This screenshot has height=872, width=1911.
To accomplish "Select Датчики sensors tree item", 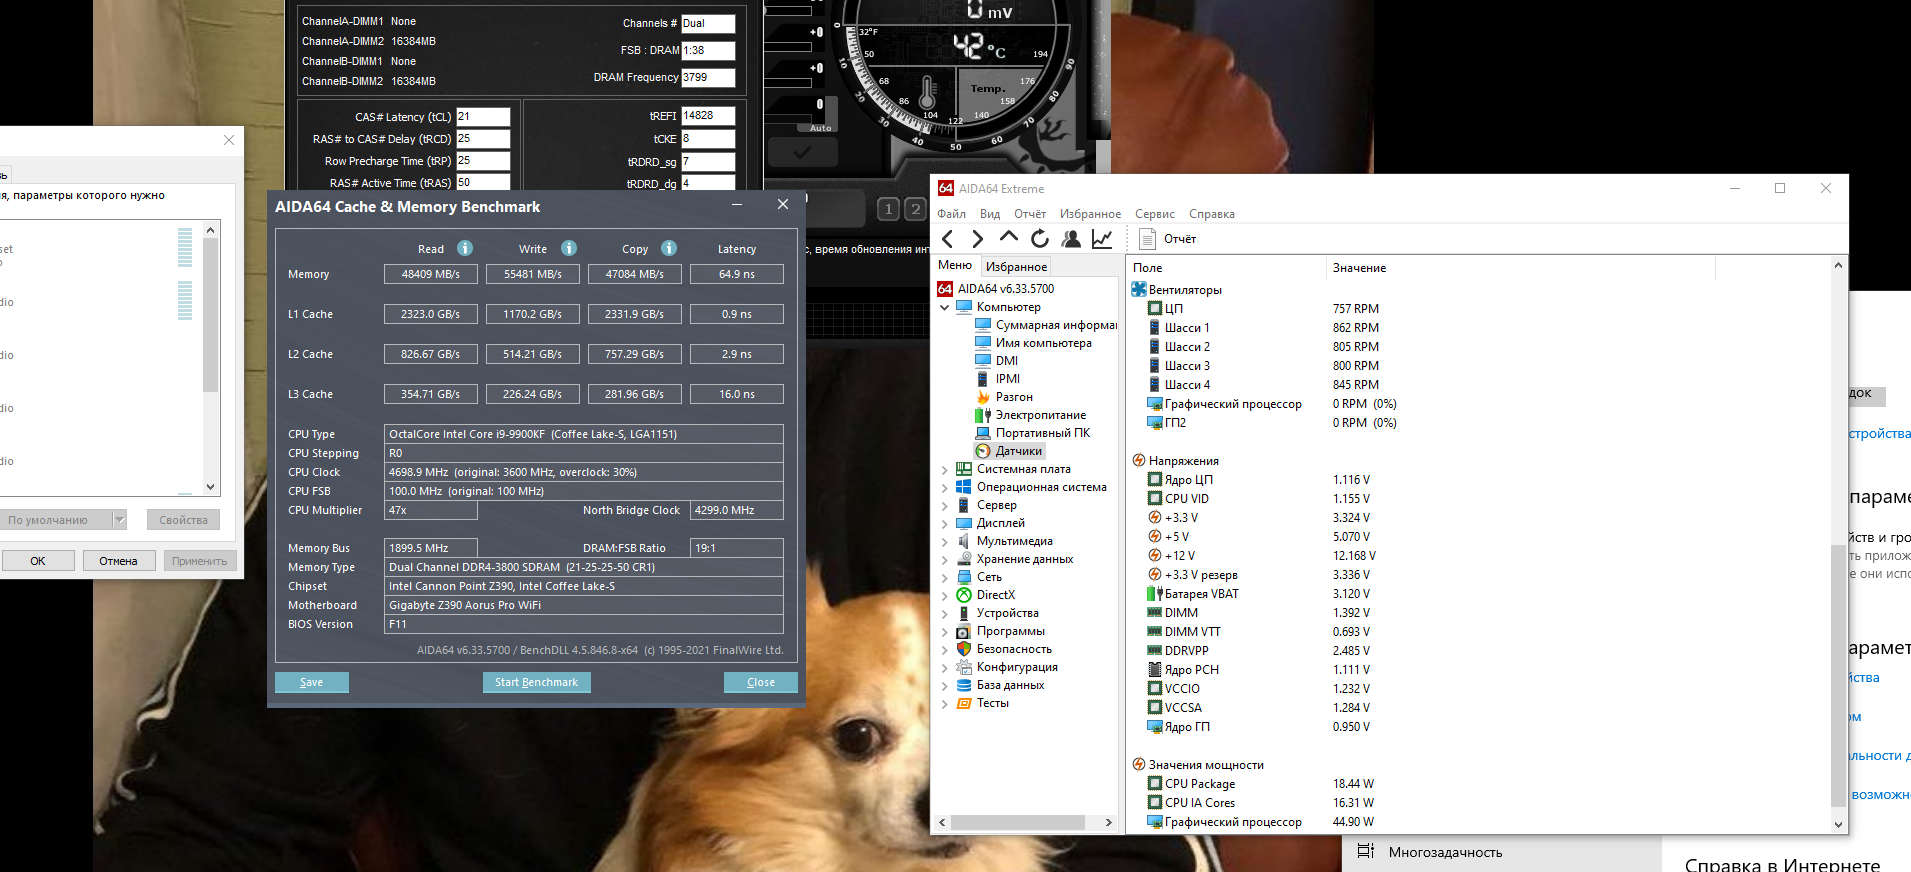I will (x=1009, y=451).
